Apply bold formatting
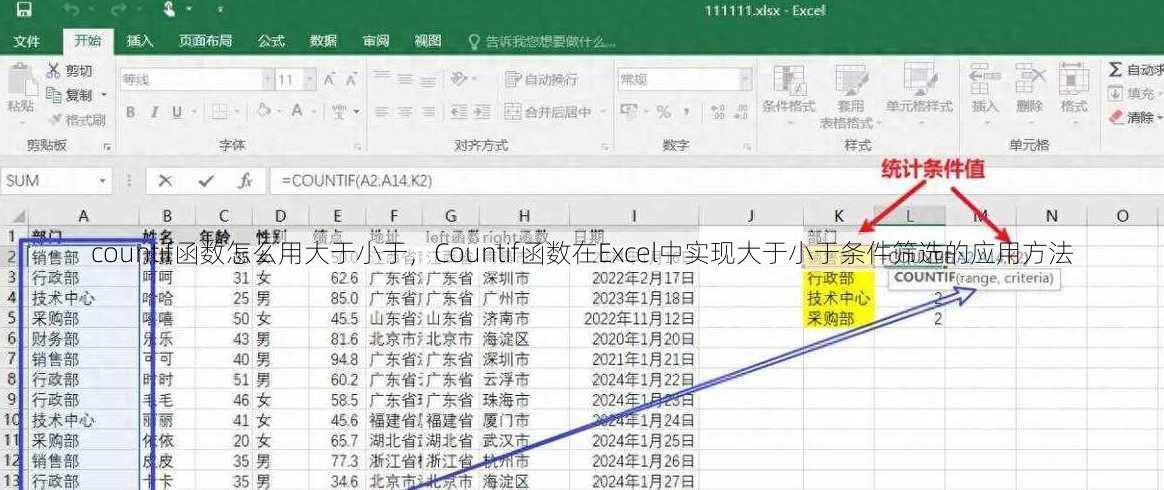1164x490 pixels. (131, 112)
